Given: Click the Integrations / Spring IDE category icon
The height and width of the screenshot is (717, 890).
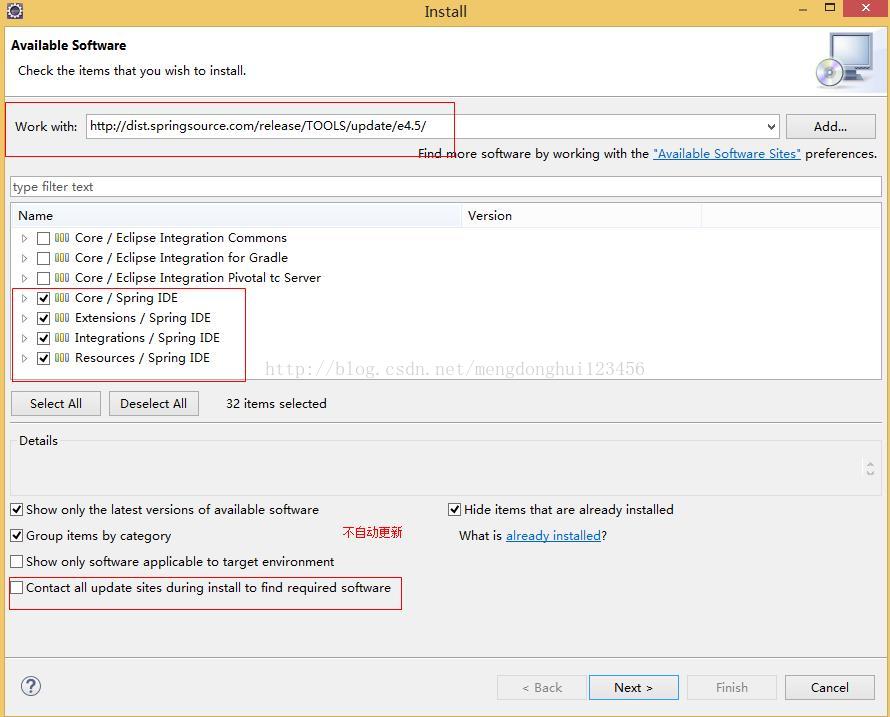Looking at the screenshot, I should click(x=62, y=338).
